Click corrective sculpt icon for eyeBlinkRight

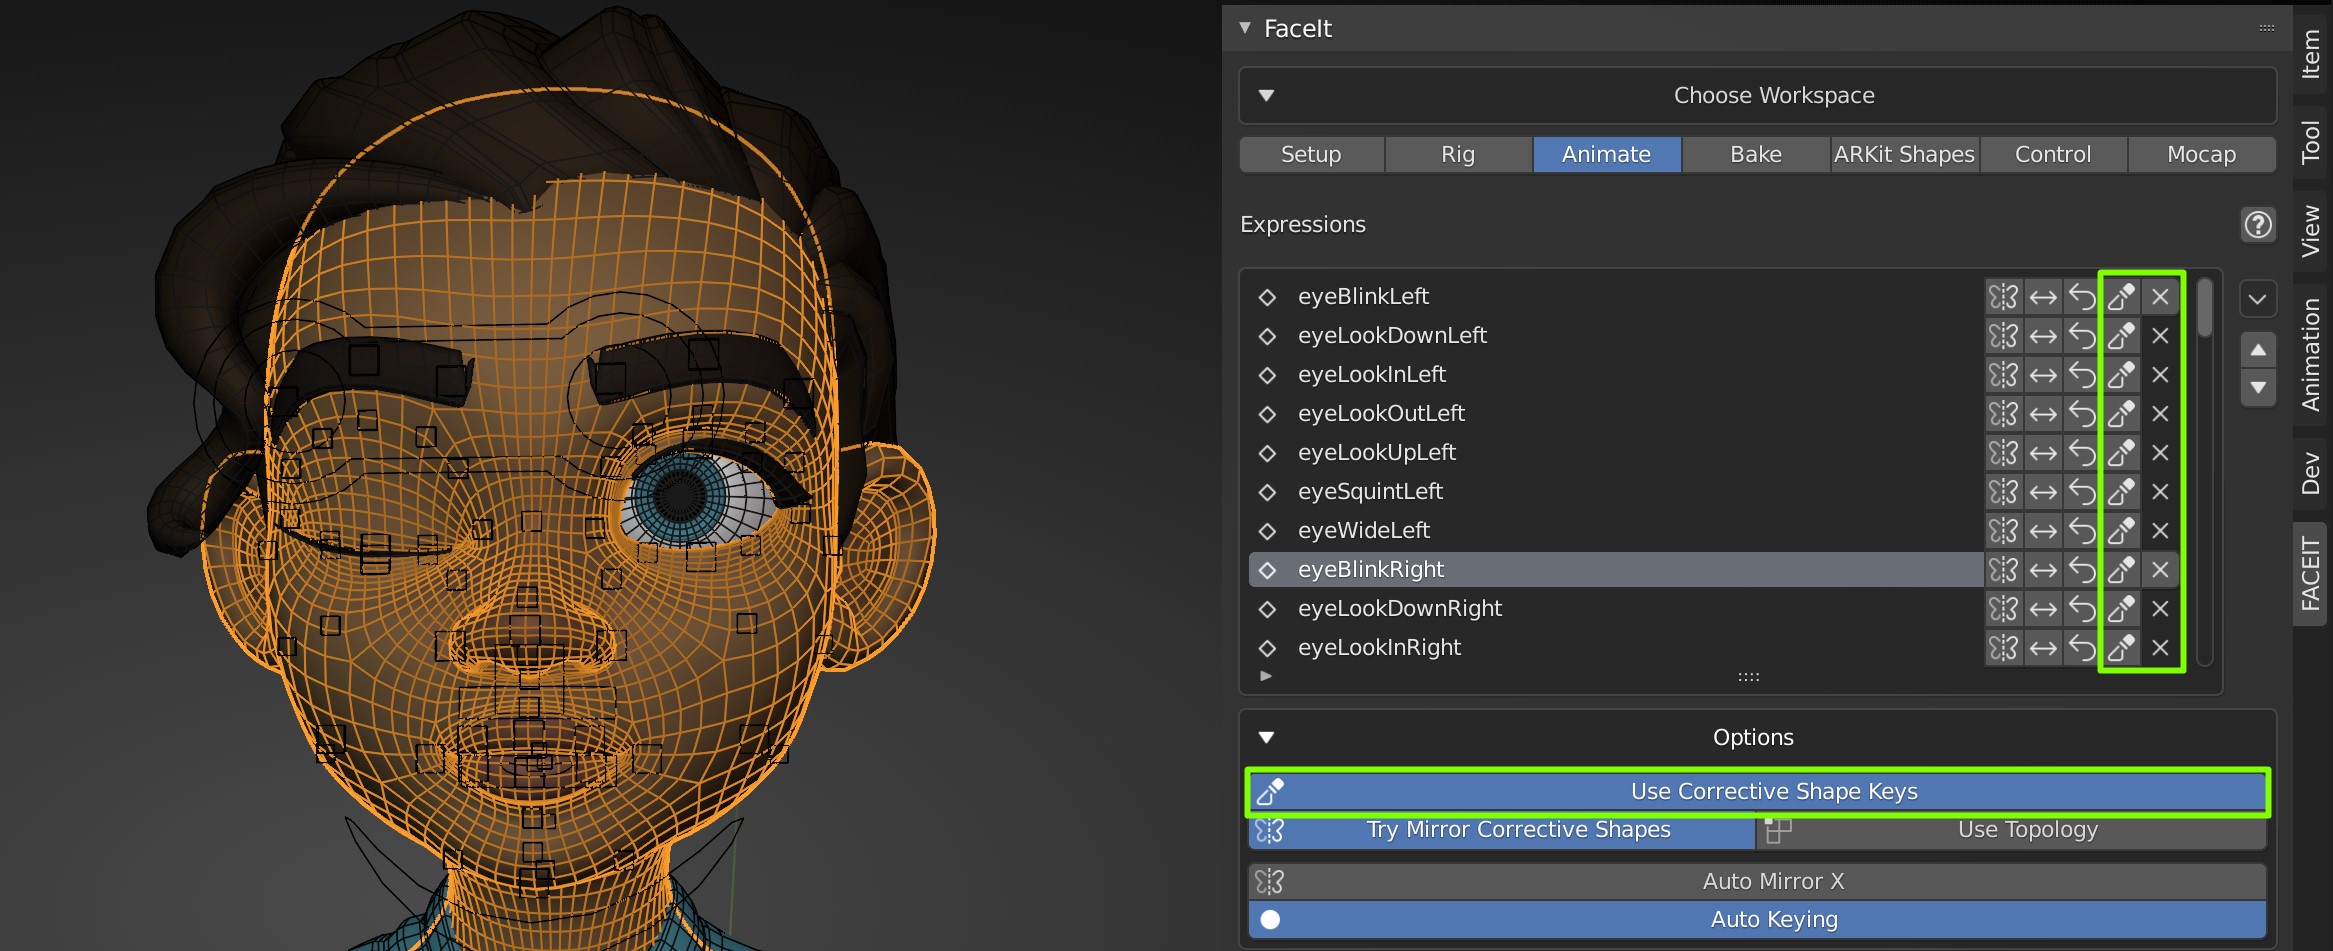[x=2121, y=570]
